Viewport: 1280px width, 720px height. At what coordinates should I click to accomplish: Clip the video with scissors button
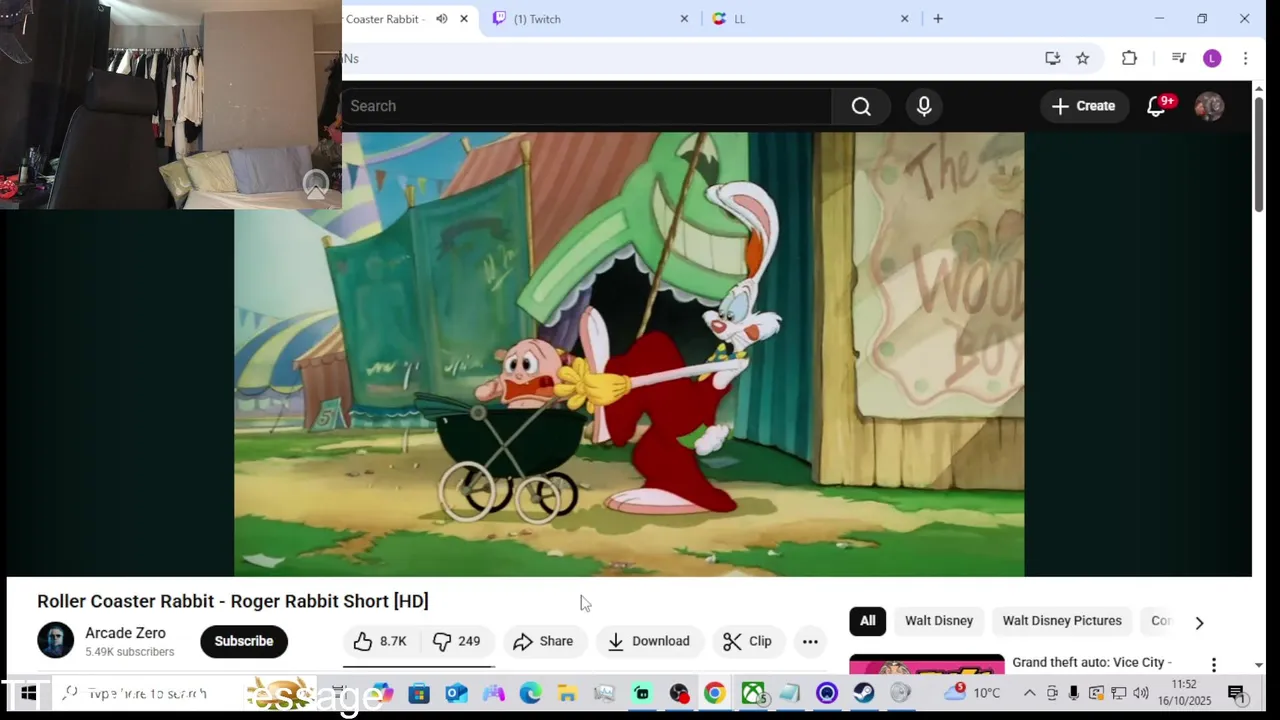pyautogui.click(x=748, y=641)
